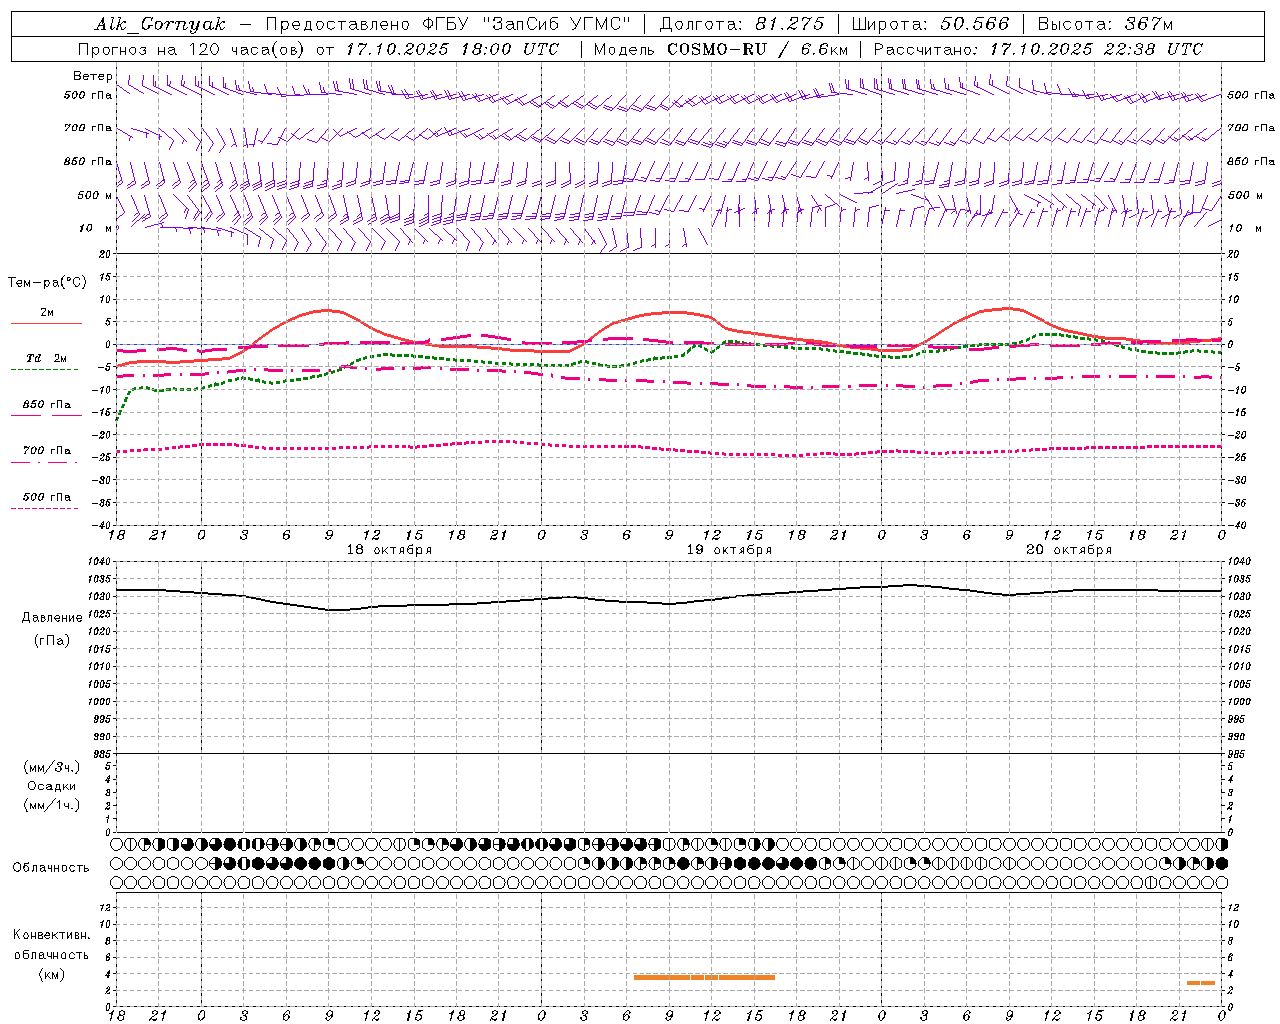Click the 'Конвективн.' convective cloud label

click(52, 935)
